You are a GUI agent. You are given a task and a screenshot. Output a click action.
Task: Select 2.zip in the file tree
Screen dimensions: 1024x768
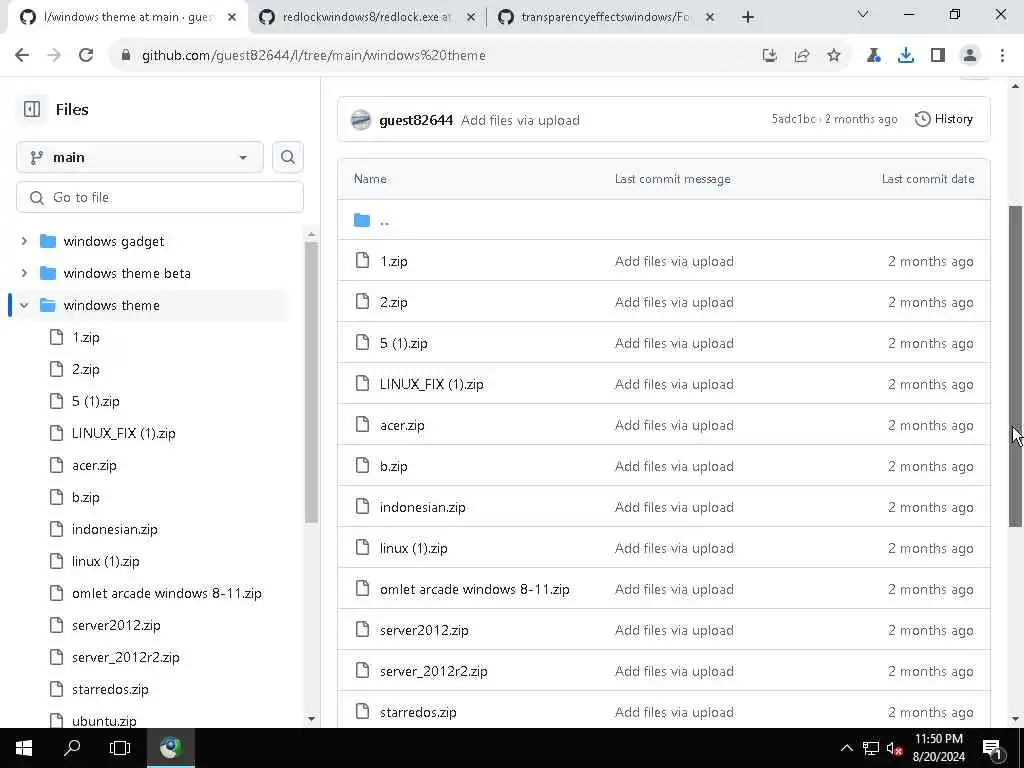coord(86,370)
